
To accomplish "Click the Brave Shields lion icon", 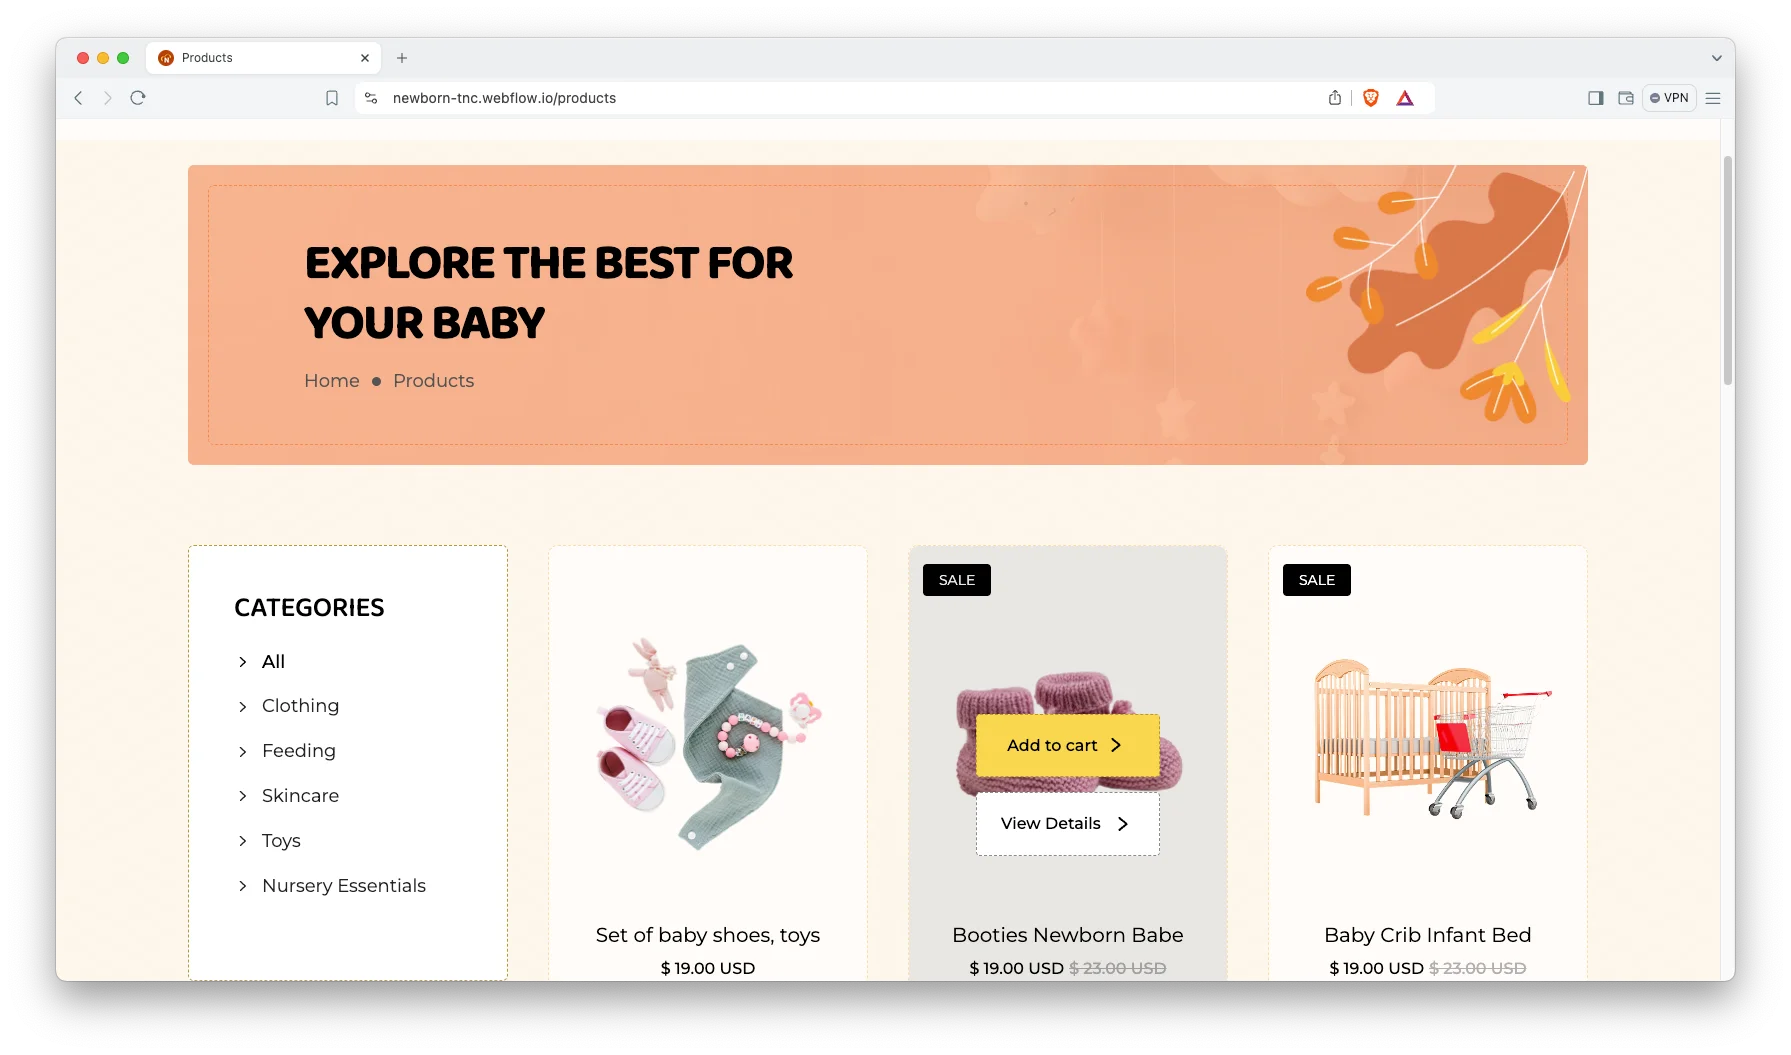I will pos(1371,98).
